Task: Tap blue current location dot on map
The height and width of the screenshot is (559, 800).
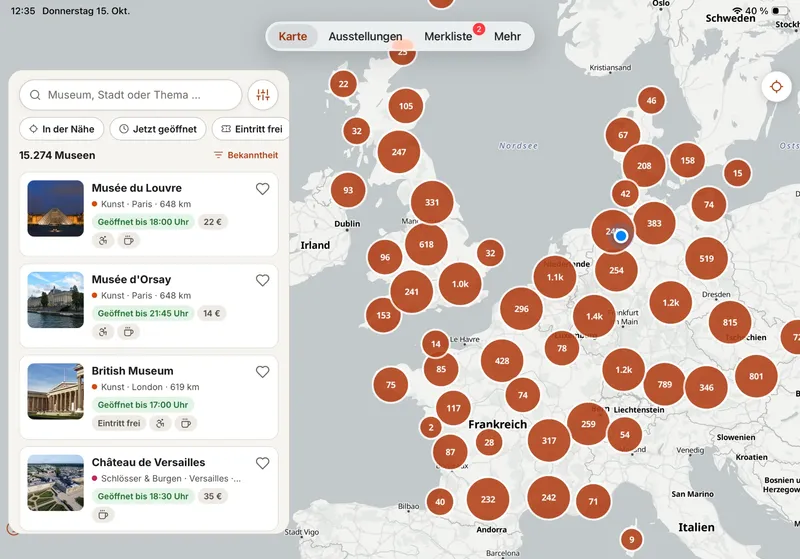Action: 621,236
